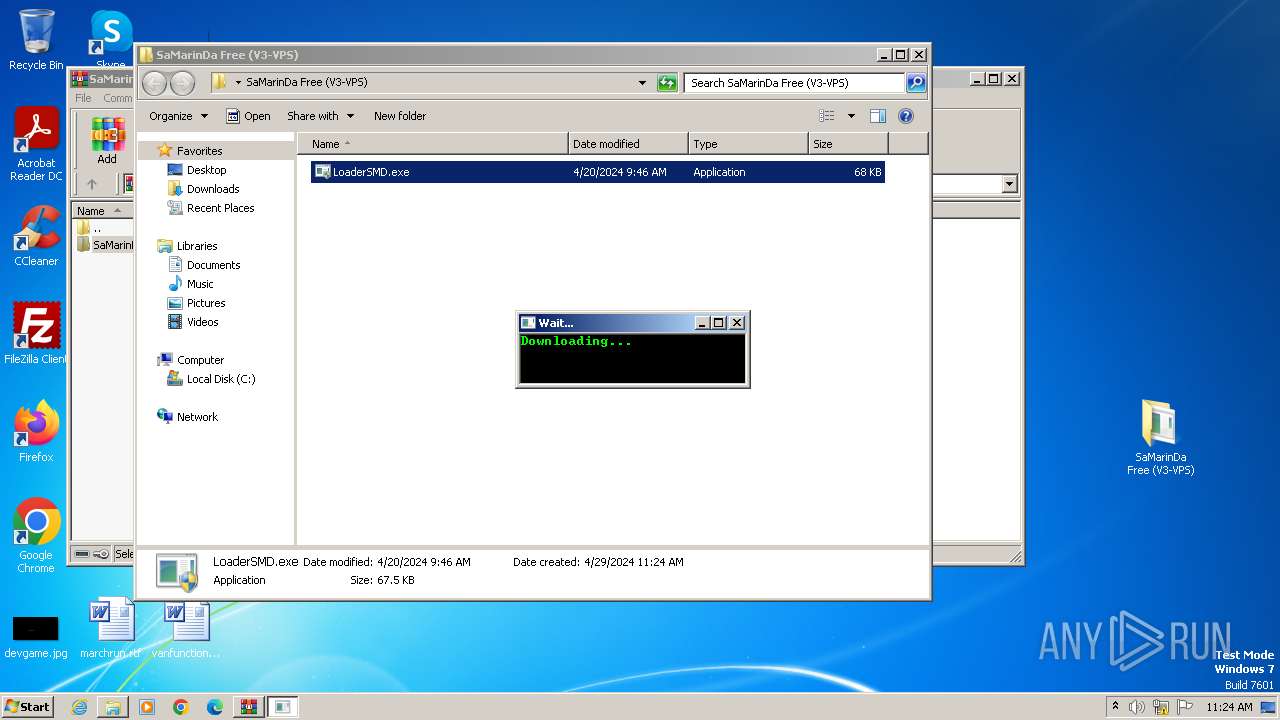Launch the FileZilla Client desktop shortcut
Image resolution: width=1280 pixels, height=720 pixels.
tap(36, 334)
